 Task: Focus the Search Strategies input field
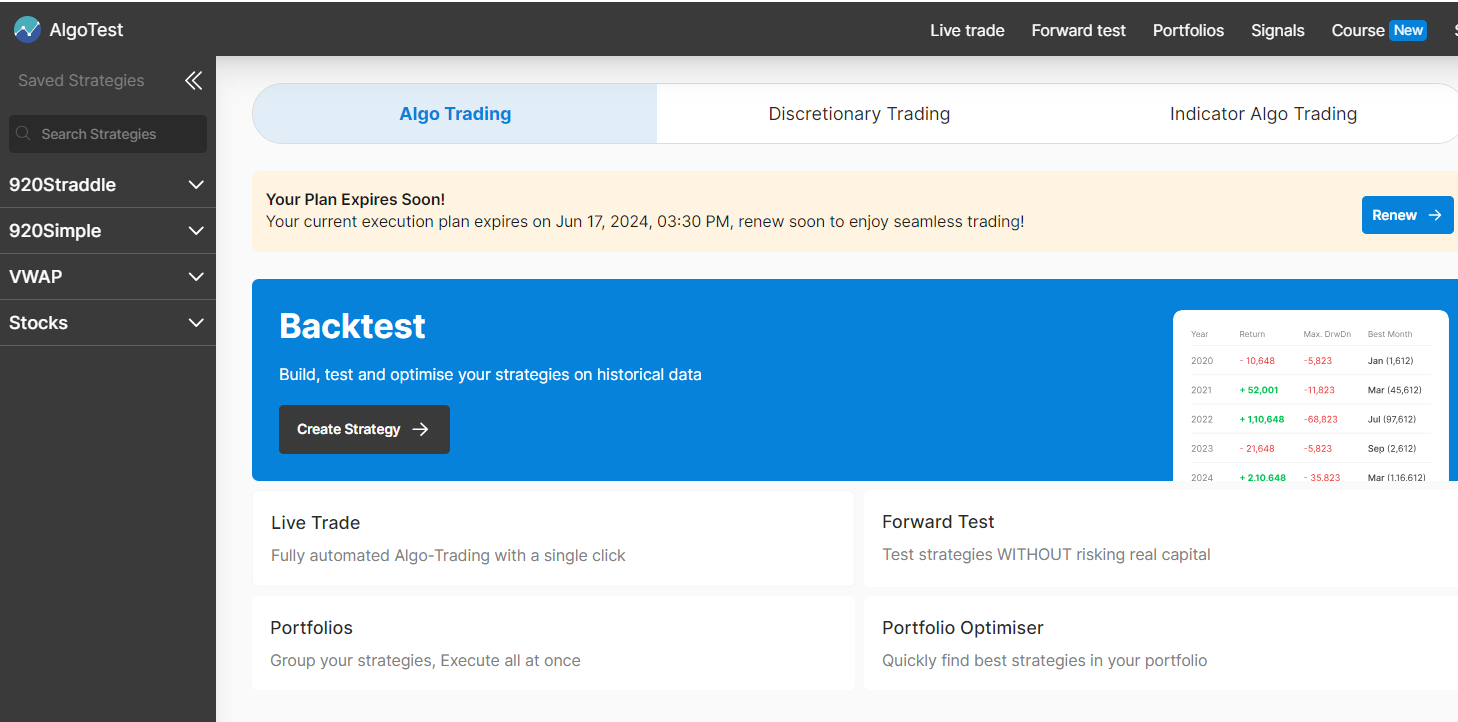(108, 134)
